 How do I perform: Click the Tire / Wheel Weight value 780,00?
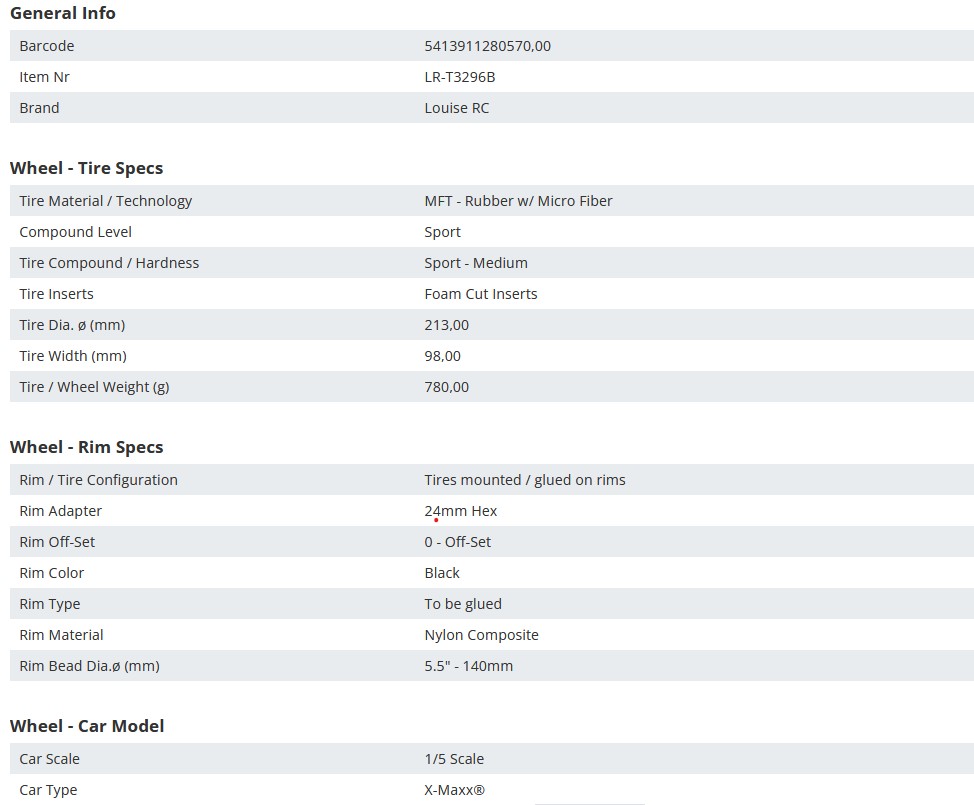click(447, 388)
